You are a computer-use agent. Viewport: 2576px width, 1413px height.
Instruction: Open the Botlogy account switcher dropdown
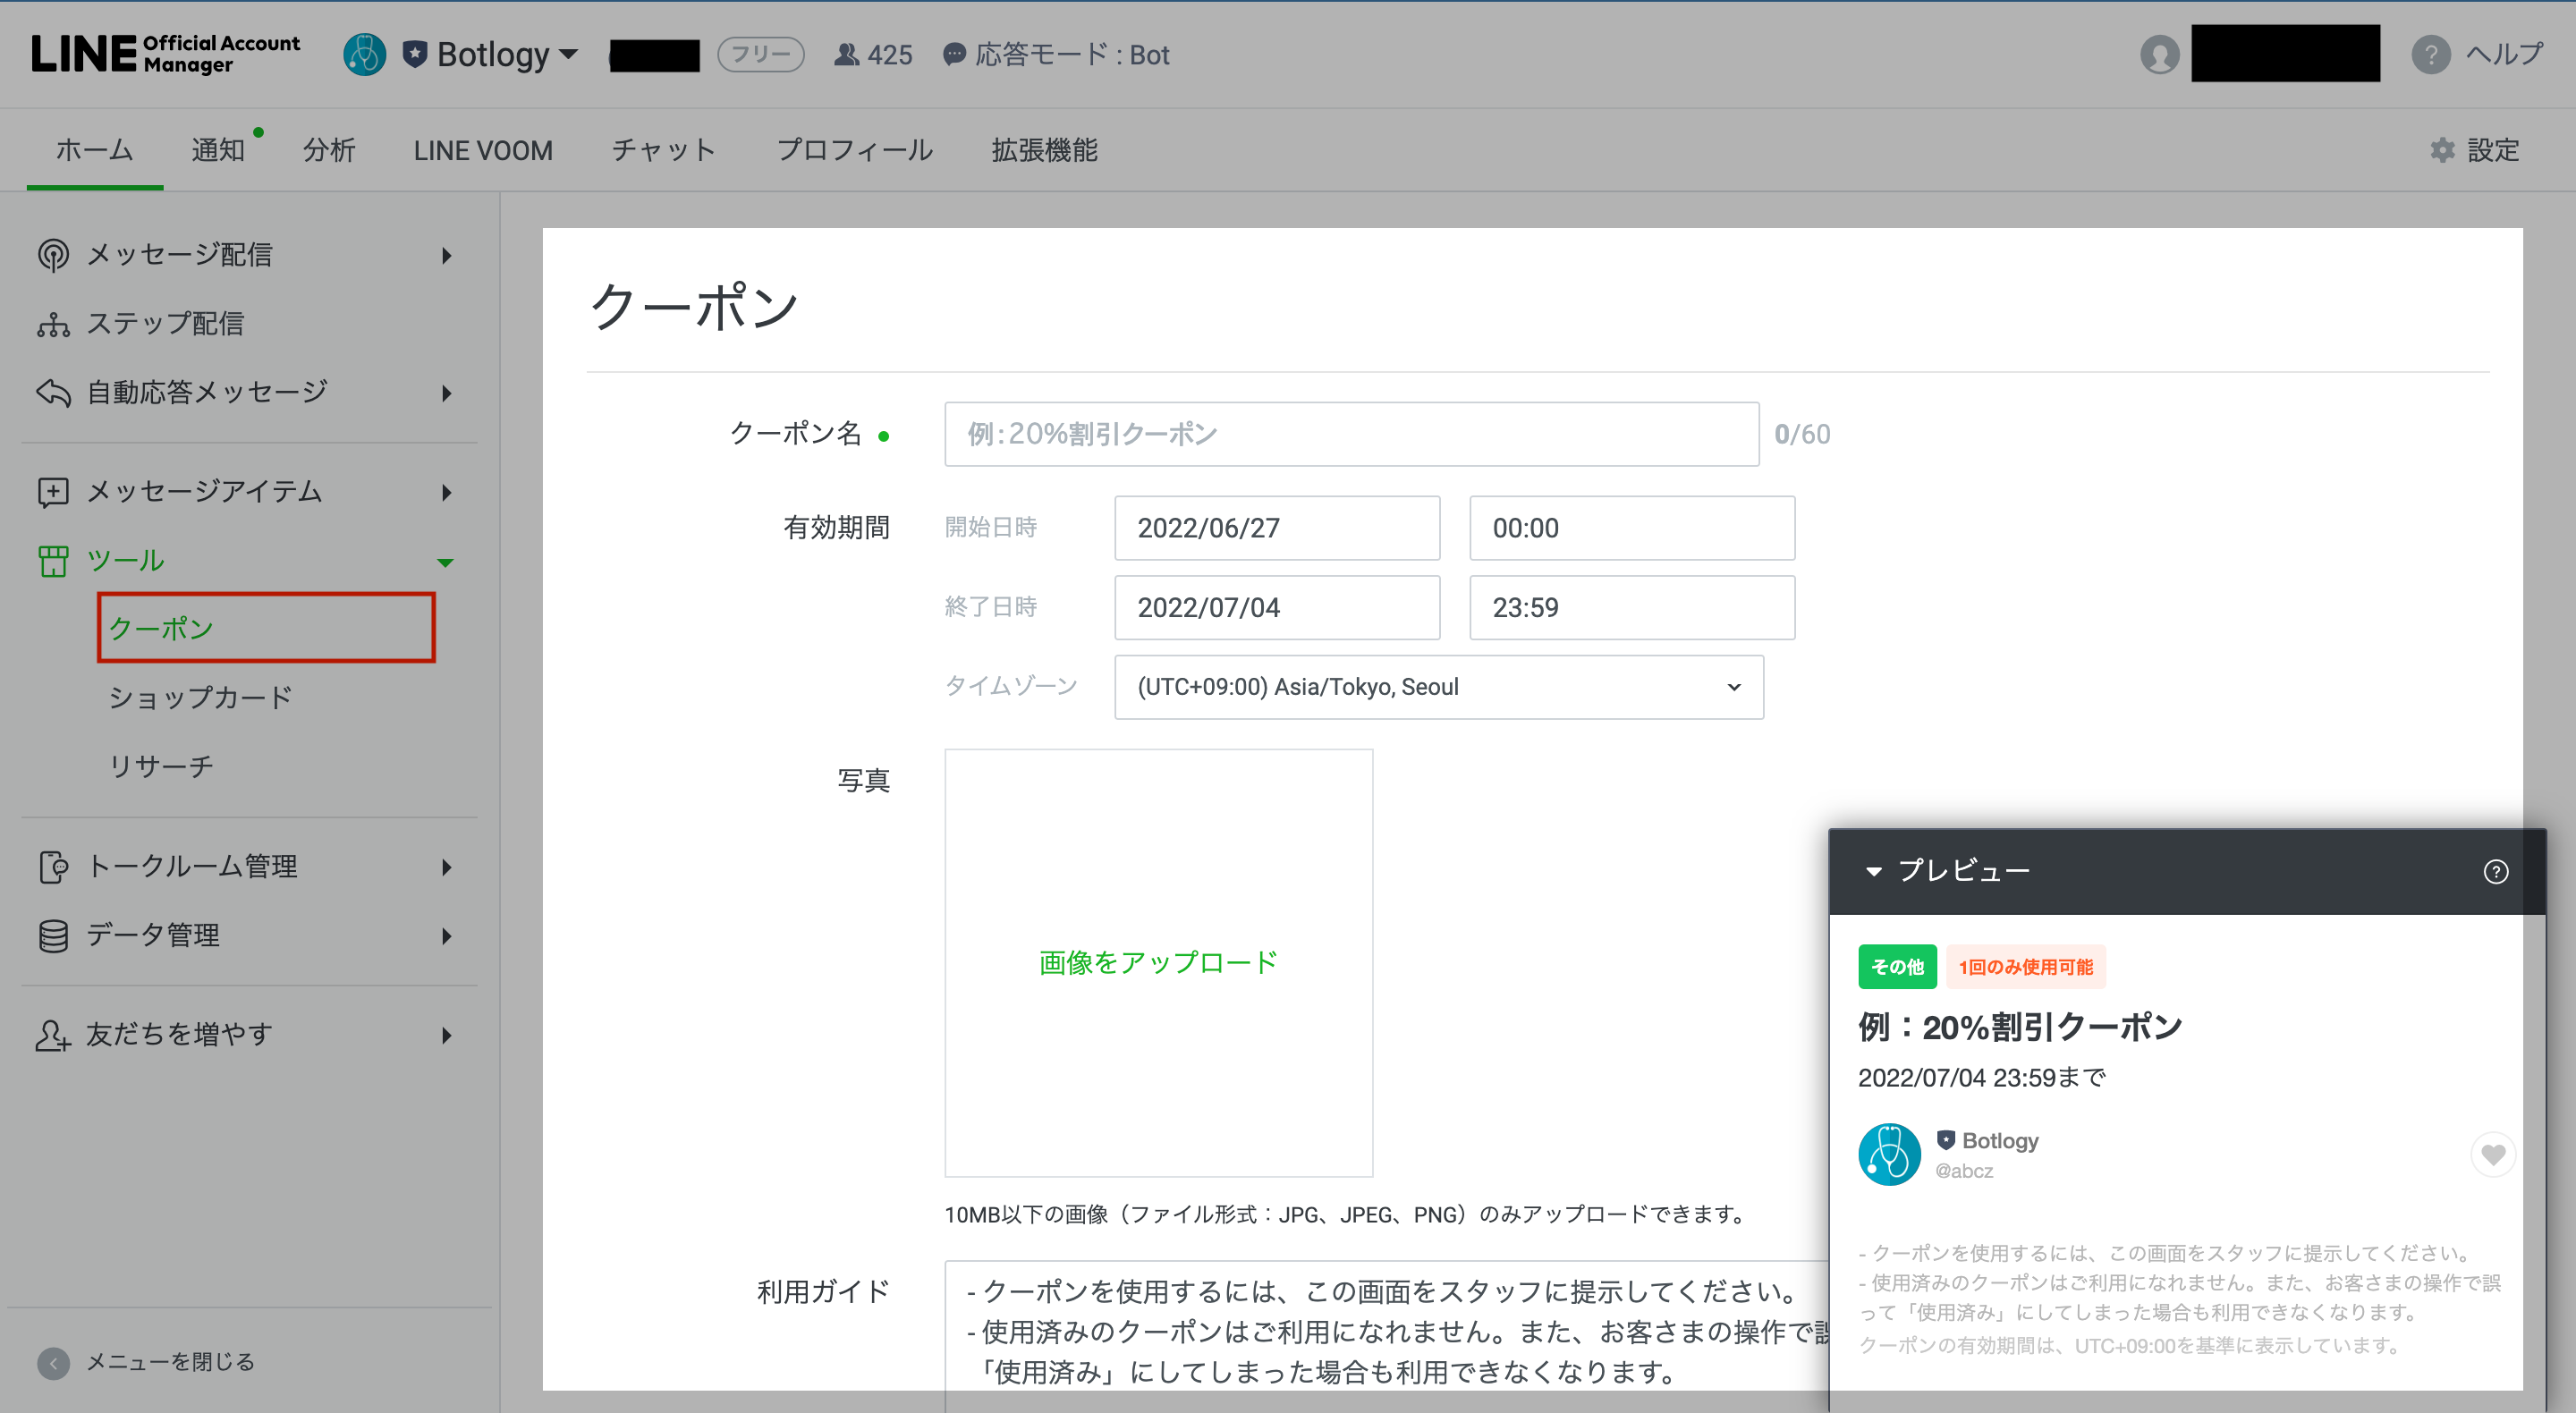point(568,54)
